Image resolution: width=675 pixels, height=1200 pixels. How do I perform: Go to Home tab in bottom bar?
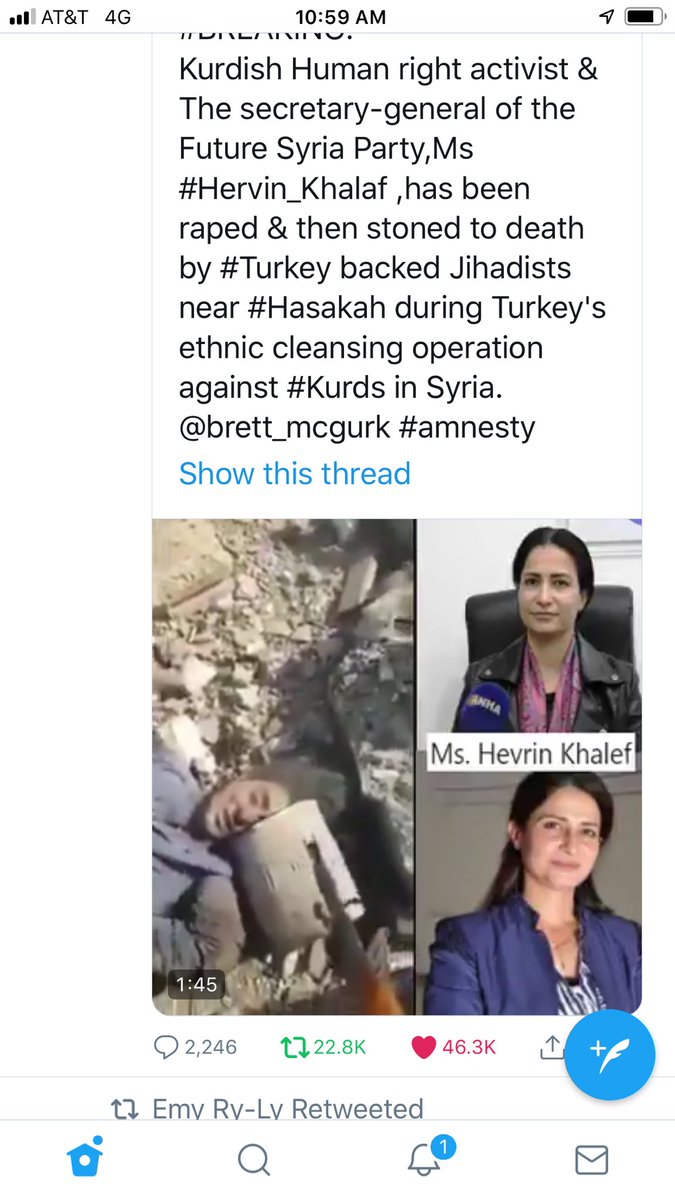[85, 1159]
